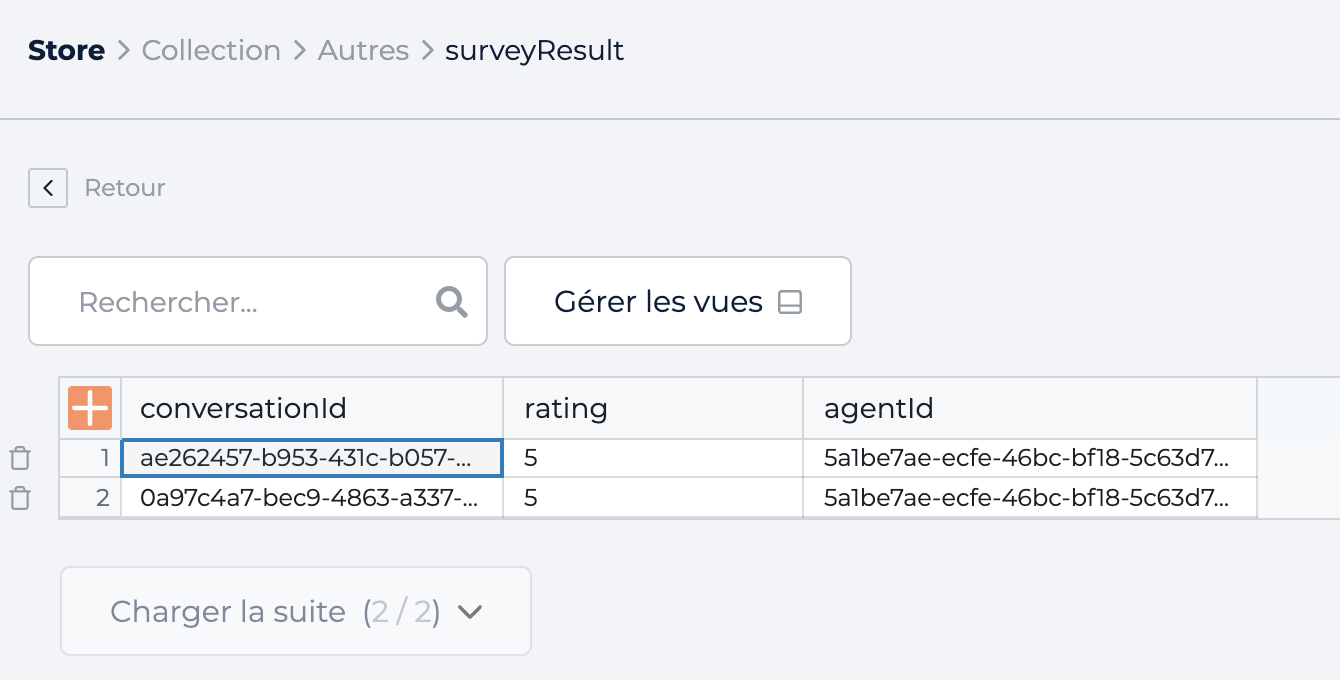
Task: Click the back chevron icon beside Retour
Action: [48, 188]
